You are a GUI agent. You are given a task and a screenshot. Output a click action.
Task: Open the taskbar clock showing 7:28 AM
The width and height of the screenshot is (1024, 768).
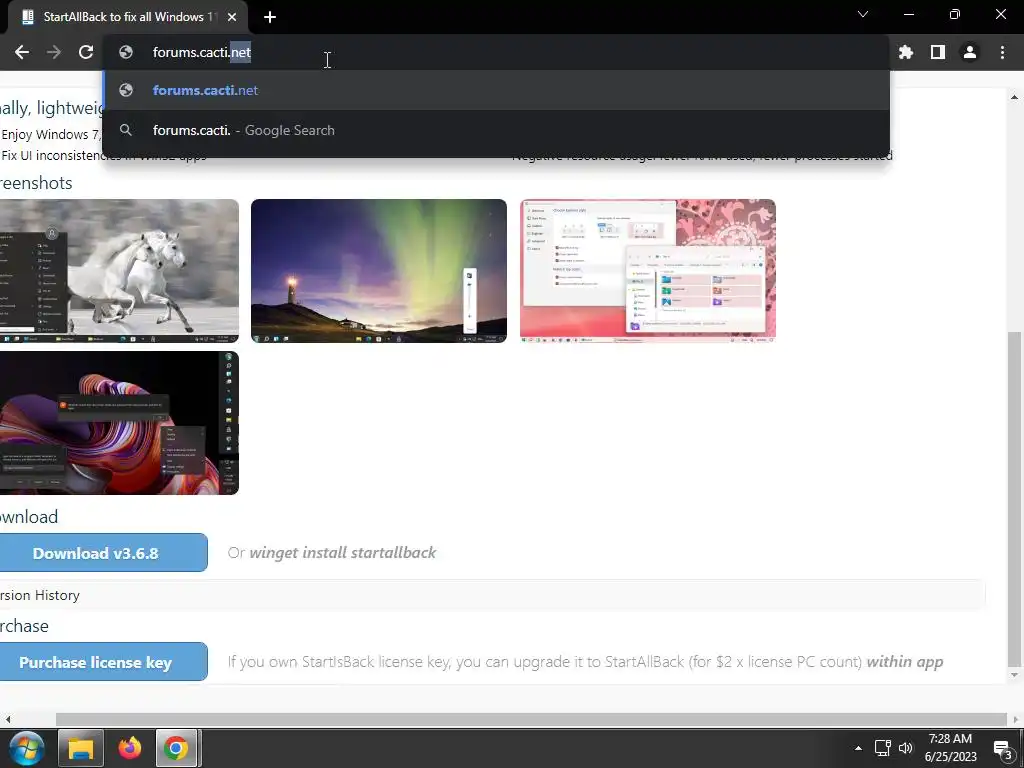click(951, 748)
